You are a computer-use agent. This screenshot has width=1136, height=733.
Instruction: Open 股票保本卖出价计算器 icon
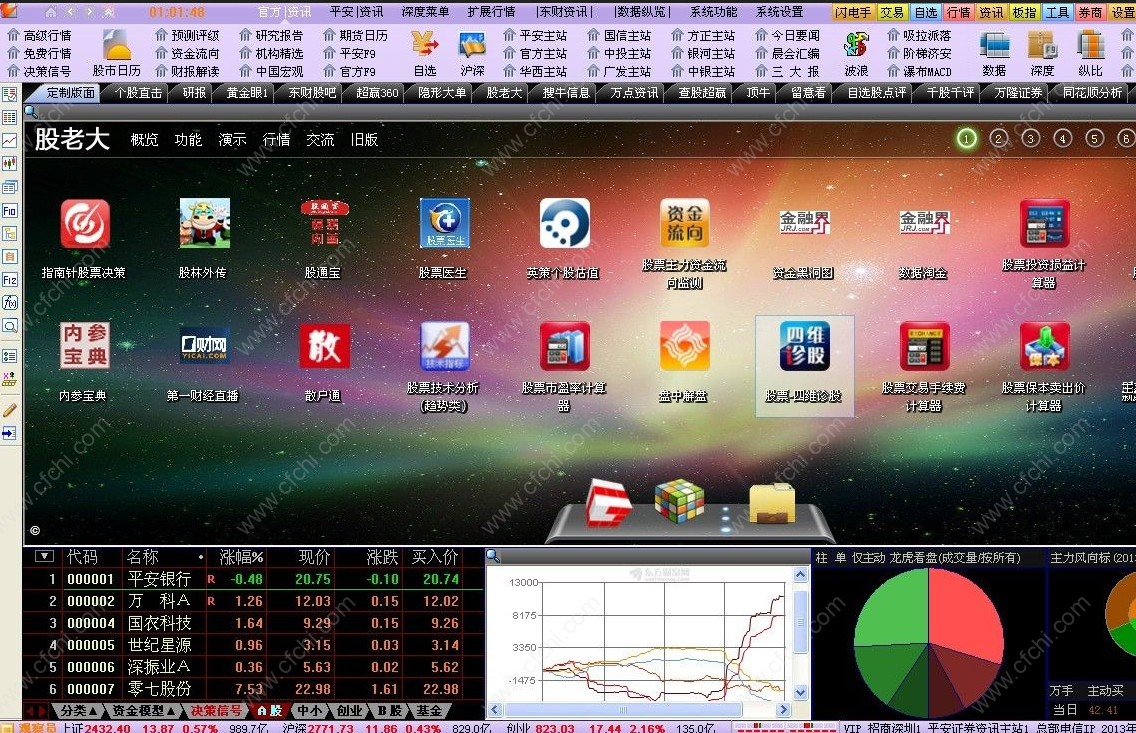(1044, 346)
